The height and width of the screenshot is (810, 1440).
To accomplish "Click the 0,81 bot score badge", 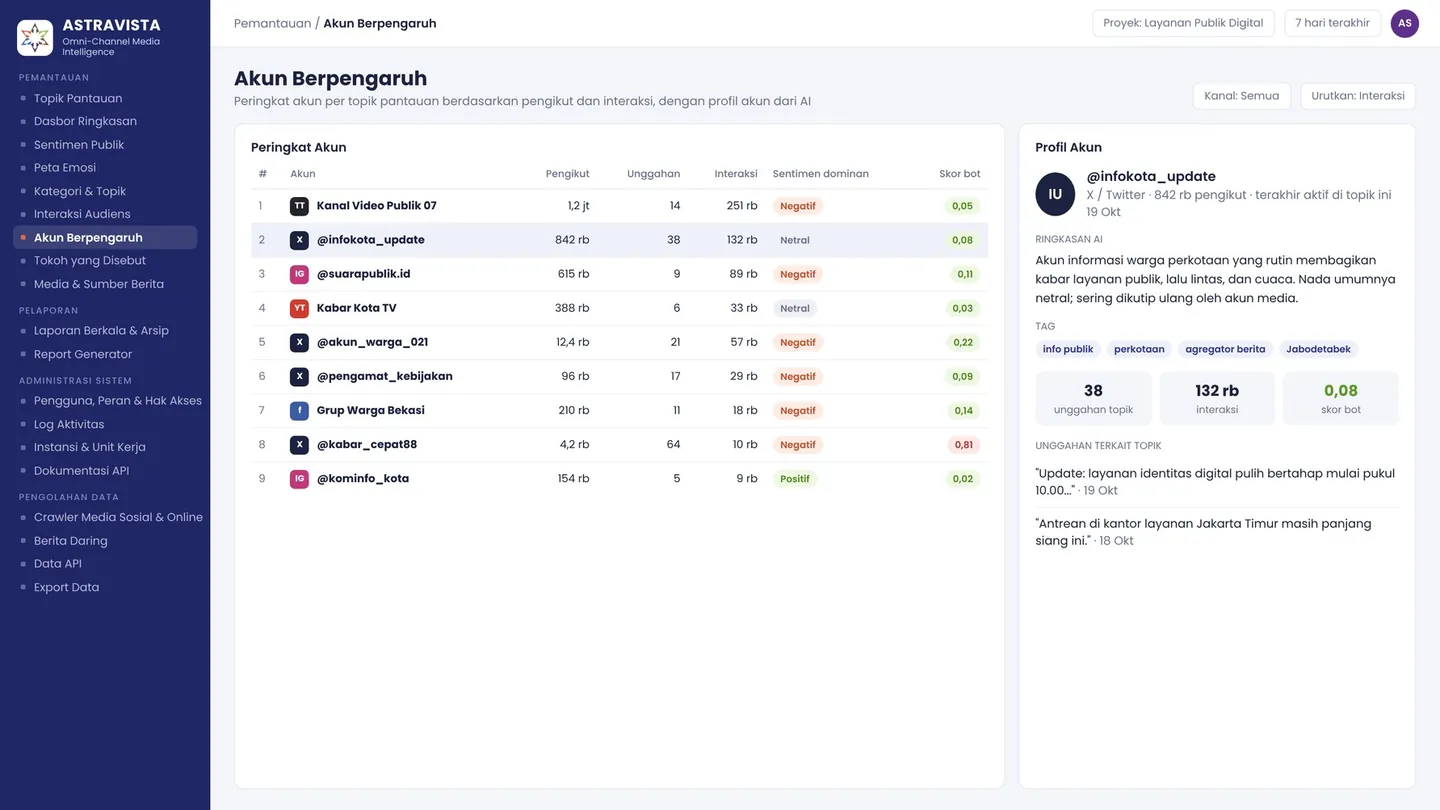I will [x=963, y=445].
